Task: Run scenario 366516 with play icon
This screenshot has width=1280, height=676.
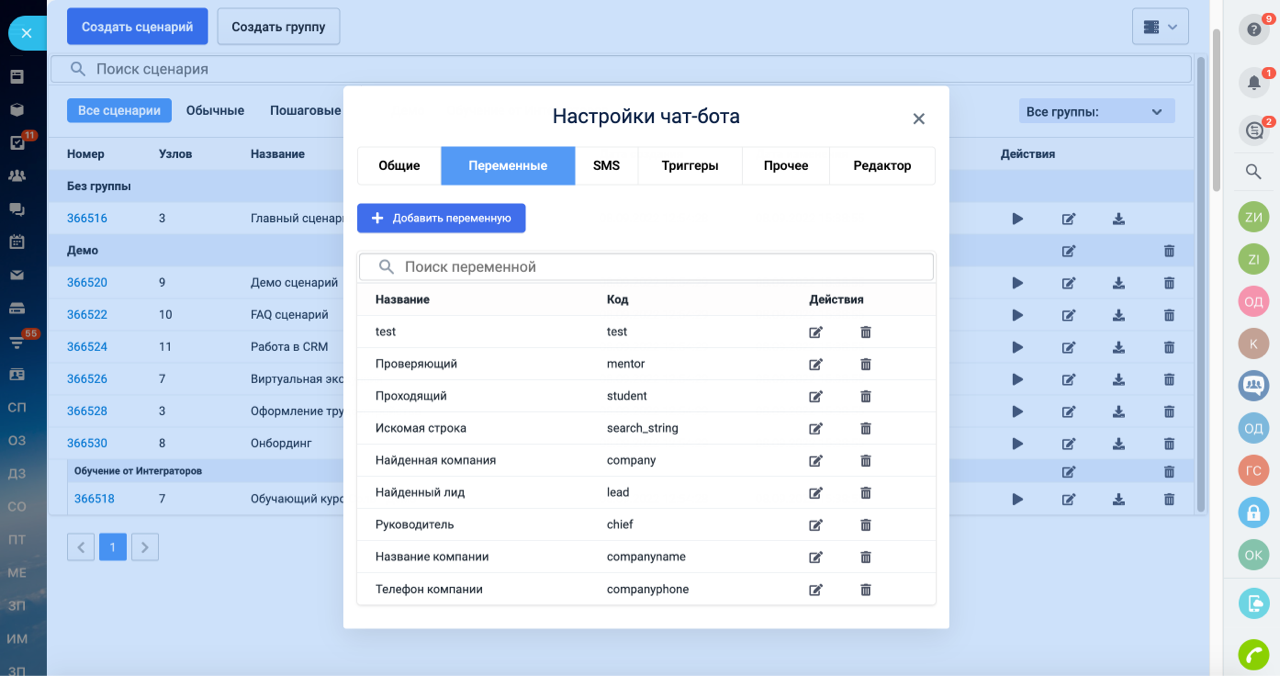Action: 1018,219
